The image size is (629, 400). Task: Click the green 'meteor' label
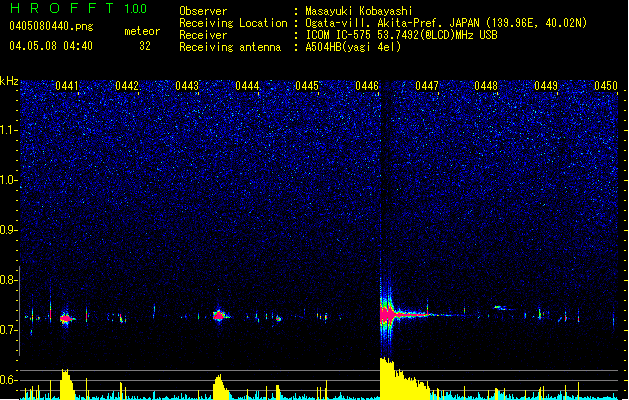point(142,31)
